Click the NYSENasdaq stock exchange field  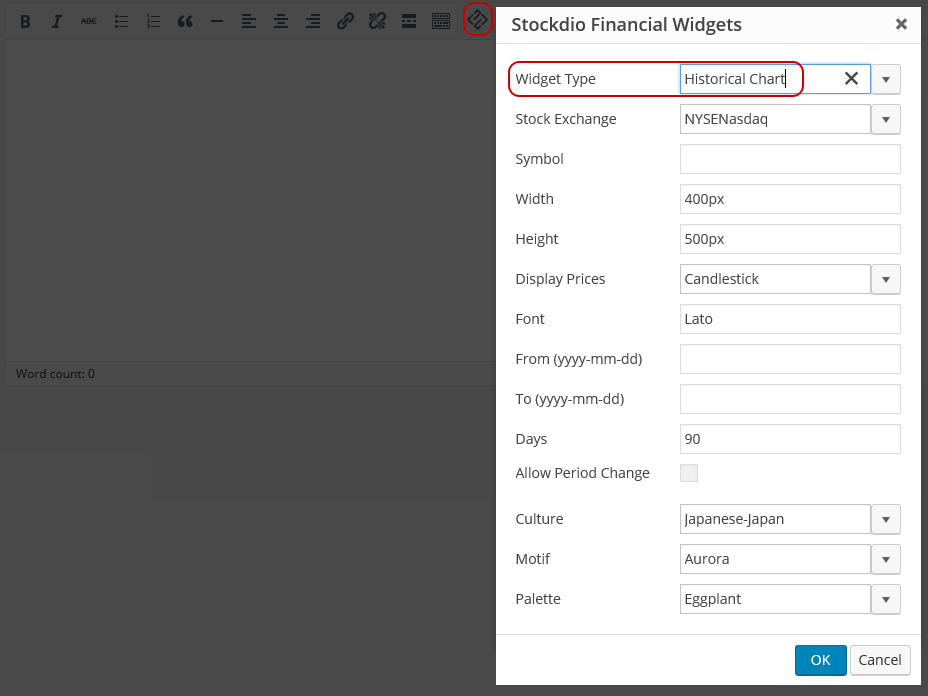click(775, 119)
